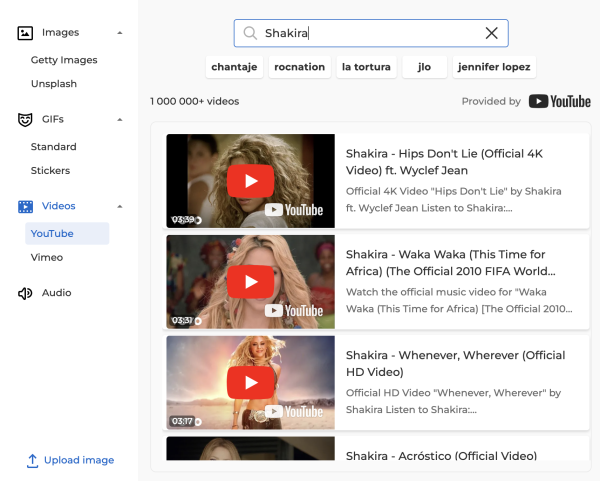Select Getty Images in the sidebar

pyautogui.click(x=64, y=60)
